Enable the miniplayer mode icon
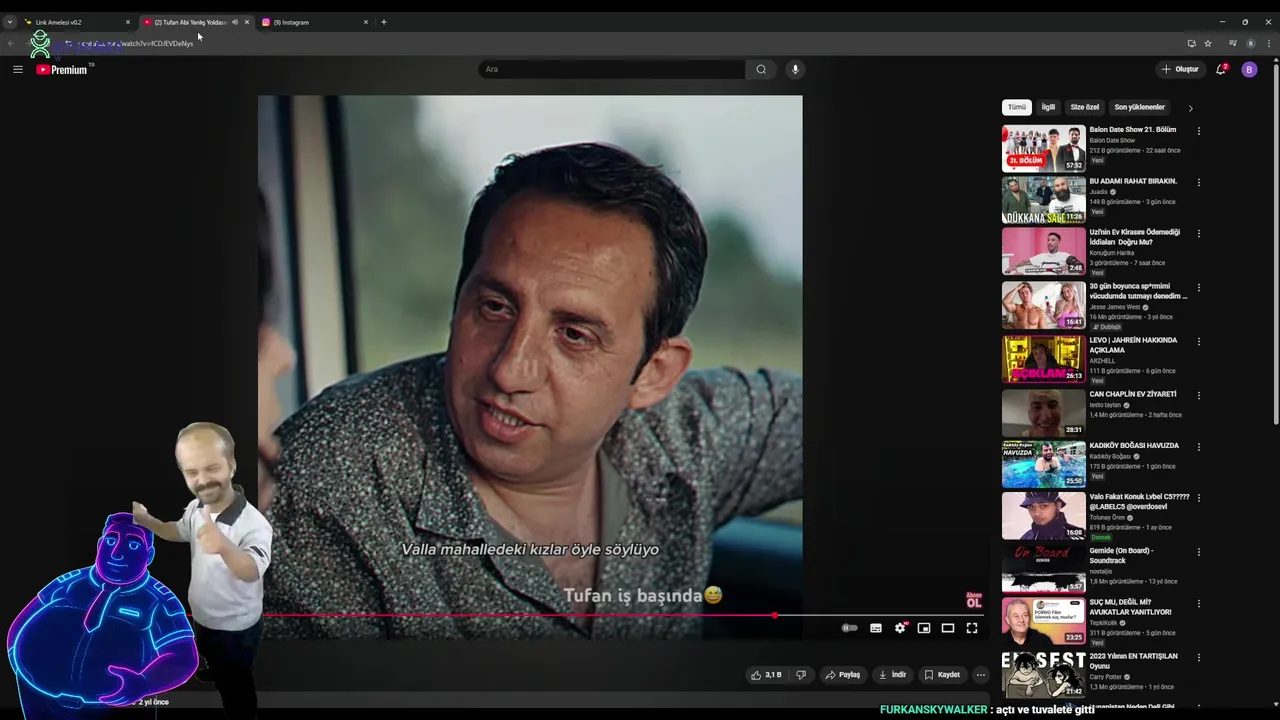 tap(924, 628)
